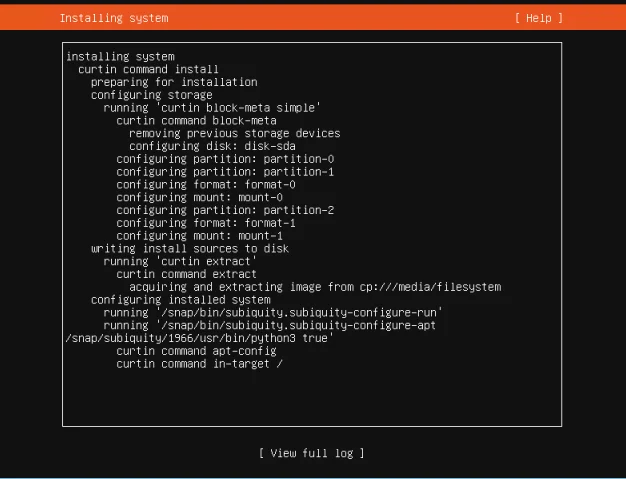This screenshot has width=626, height=479.
Task: Select the 'configuring format: format-0' line
Action: [x=206, y=185]
